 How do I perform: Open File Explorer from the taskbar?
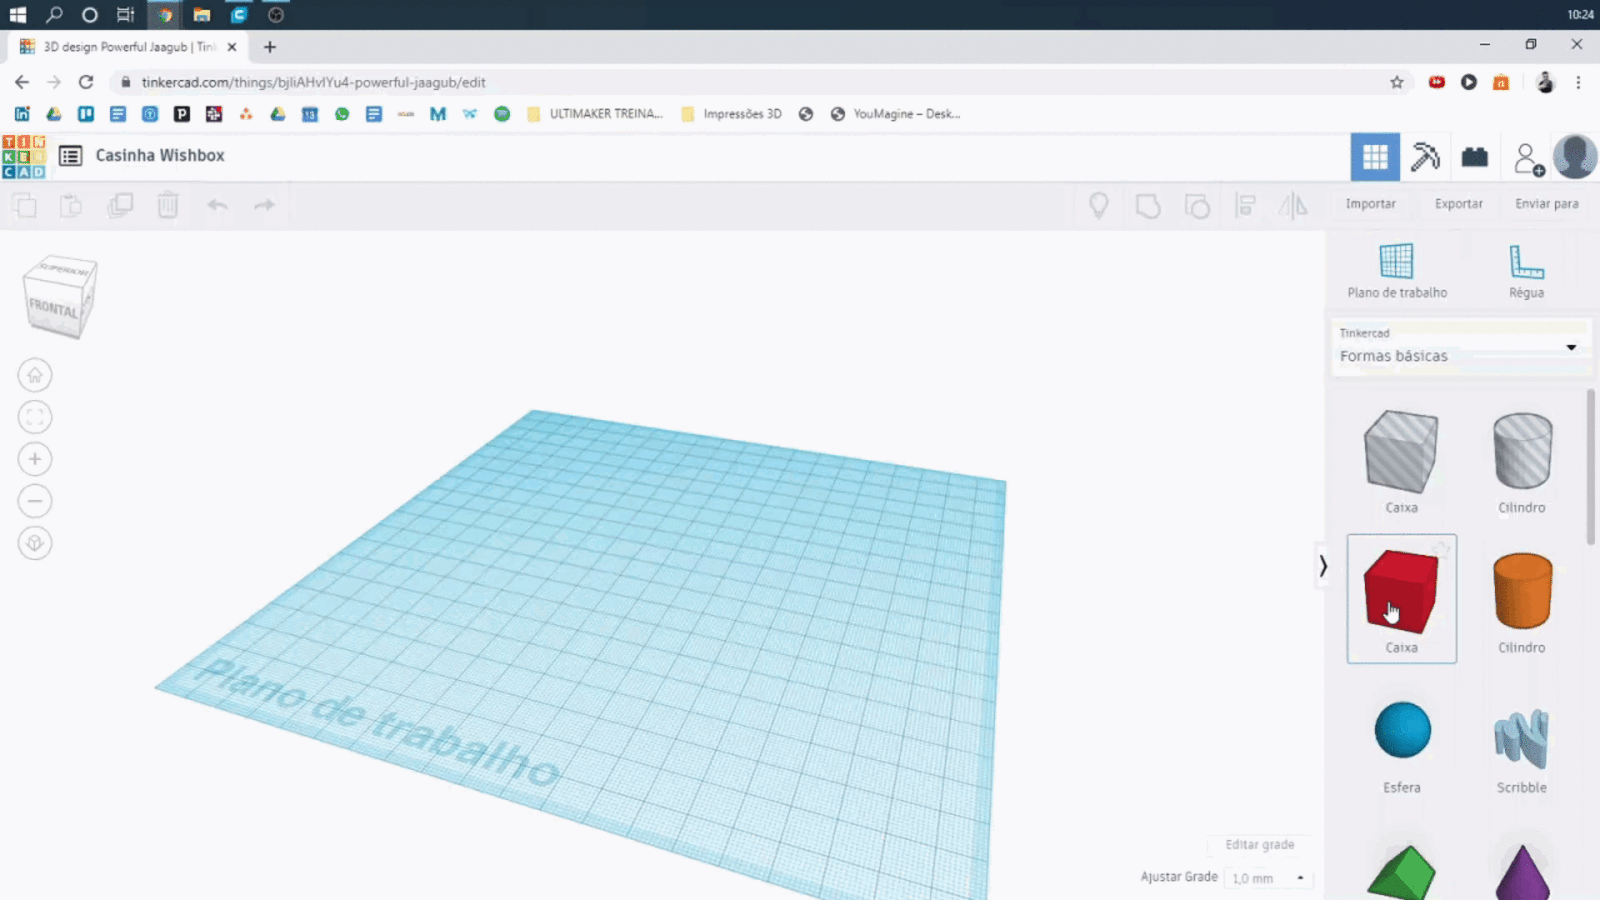pos(202,15)
